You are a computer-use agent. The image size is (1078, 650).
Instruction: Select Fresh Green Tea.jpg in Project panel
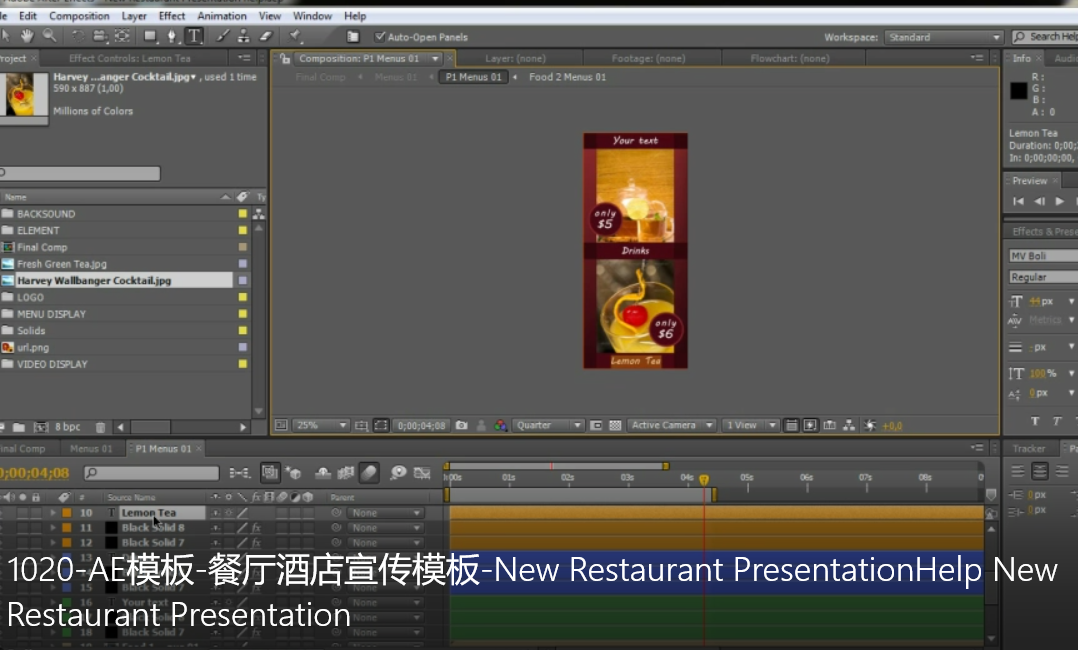tap(62, 264)
